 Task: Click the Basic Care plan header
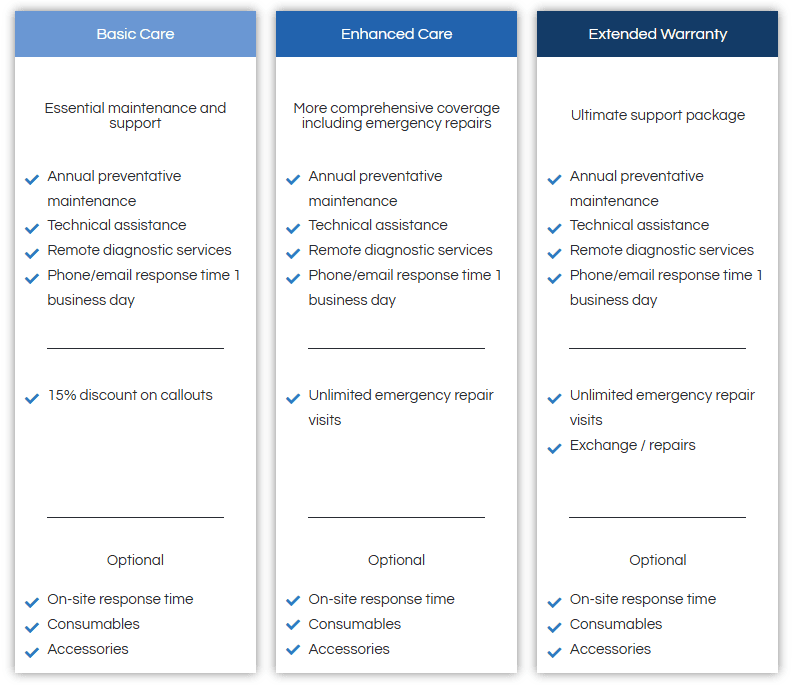135,34
